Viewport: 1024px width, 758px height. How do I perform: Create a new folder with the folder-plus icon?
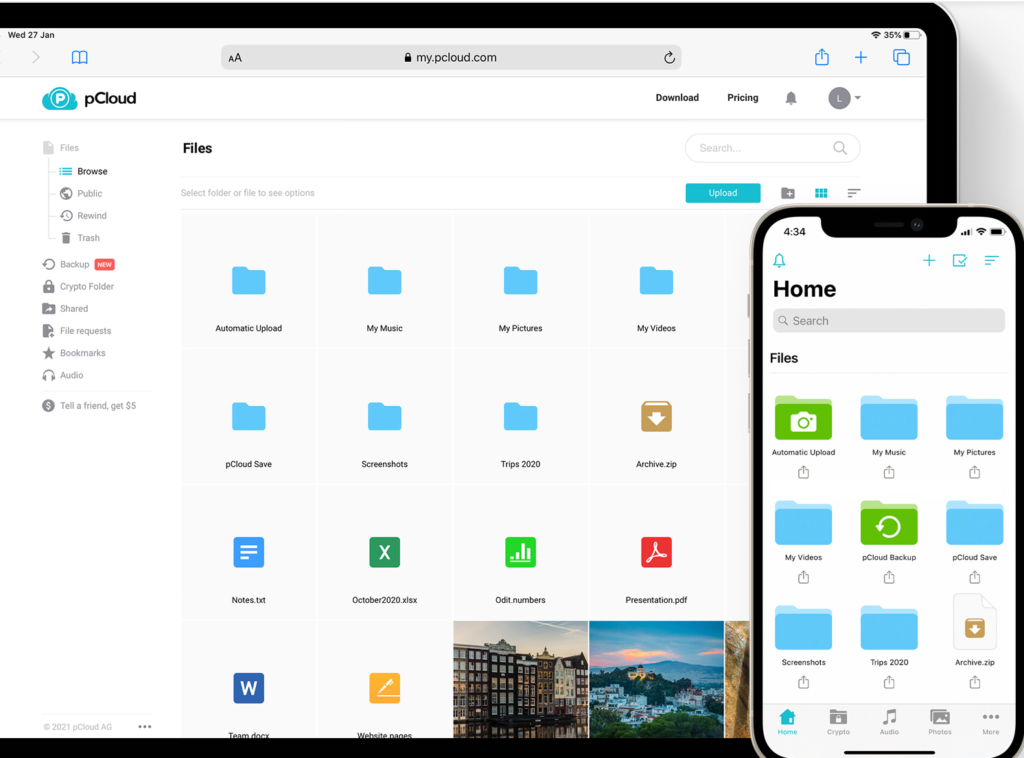pyautogui.click(x=787, y=192)
